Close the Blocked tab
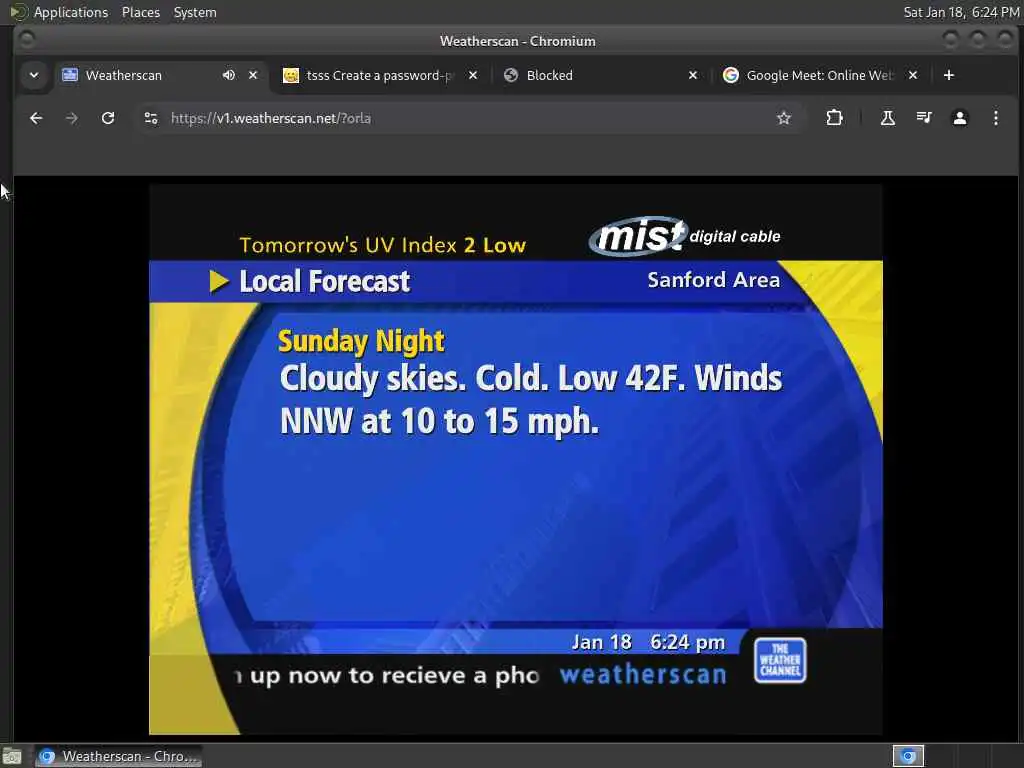Screen dimensions: 1024x768 [693, 75]
